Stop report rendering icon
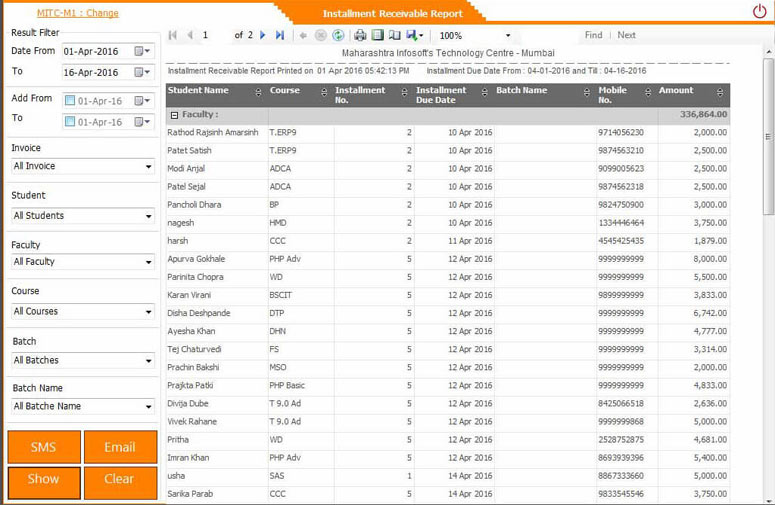 click(x=321, y=35)
